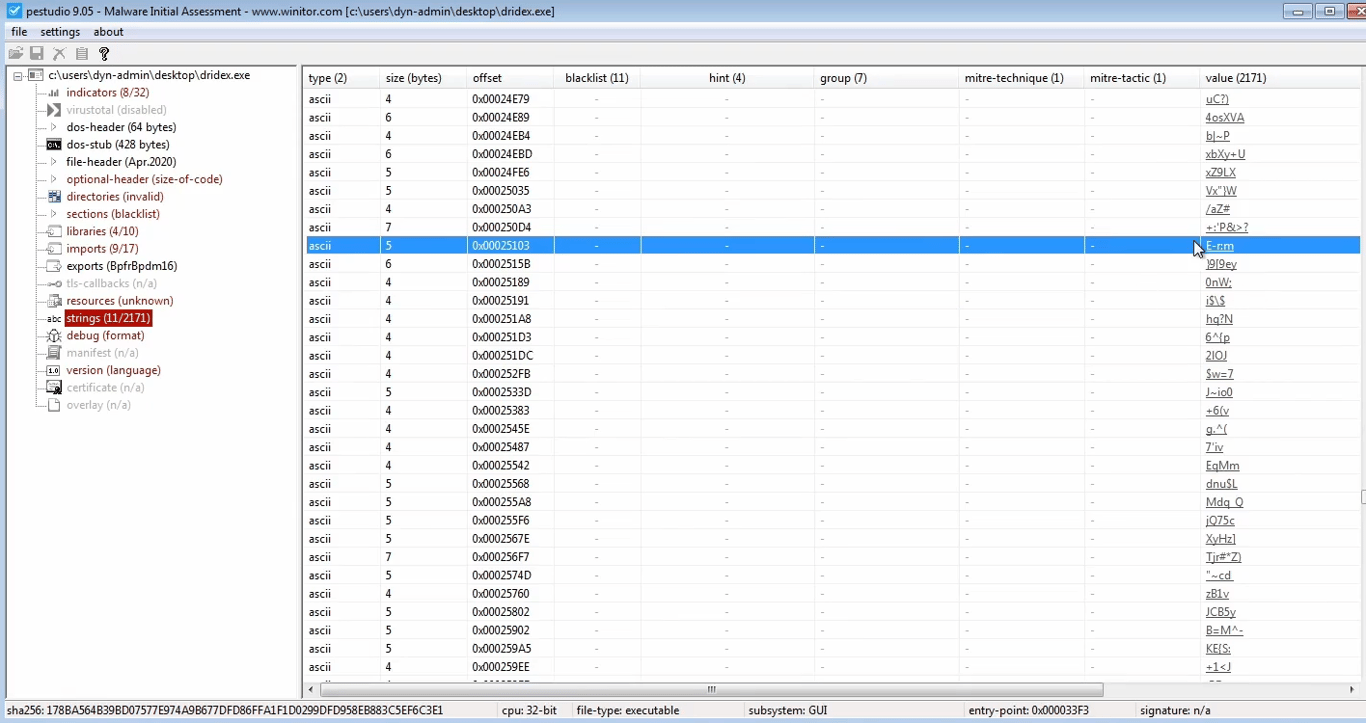1366x723 pixels.
Task: Sort by the mitre-technique (1) column header
Action: (1022, 78)
